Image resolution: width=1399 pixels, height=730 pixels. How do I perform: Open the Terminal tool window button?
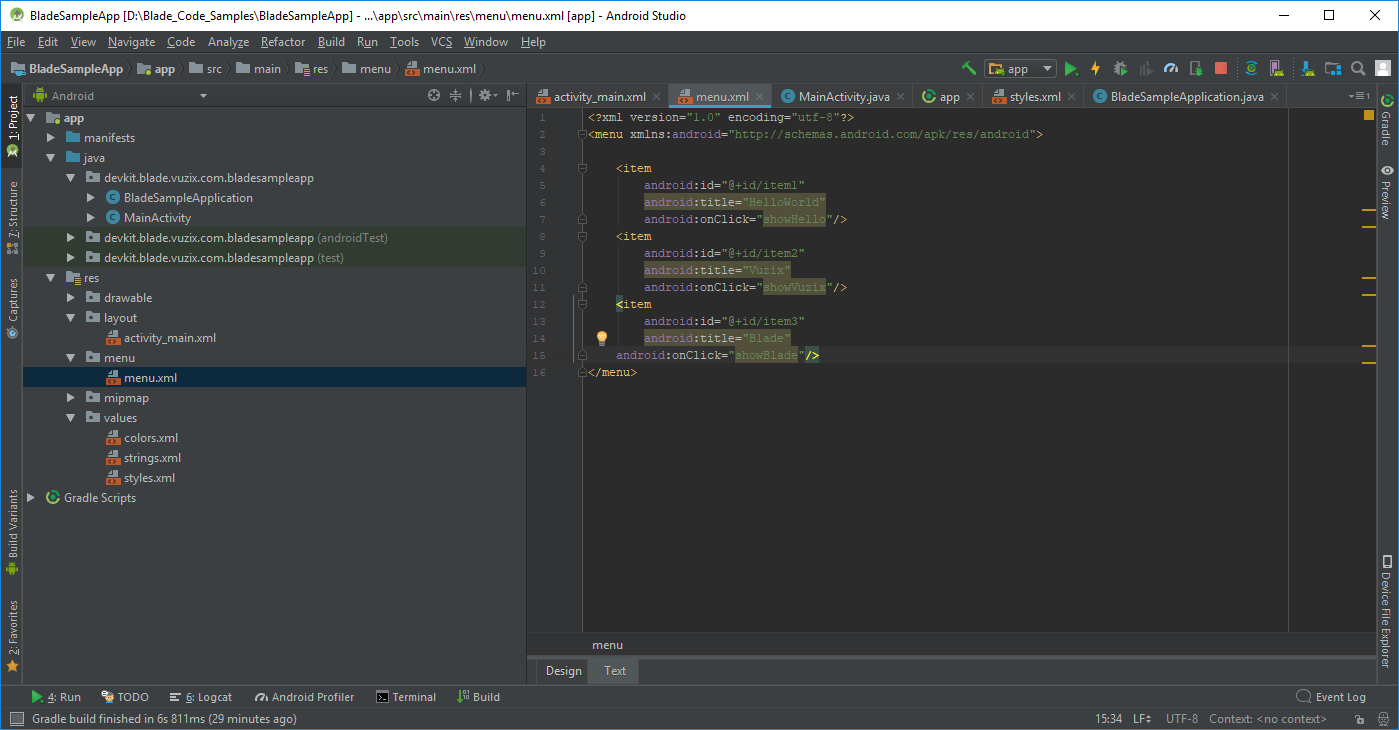[x=406, y=697]
